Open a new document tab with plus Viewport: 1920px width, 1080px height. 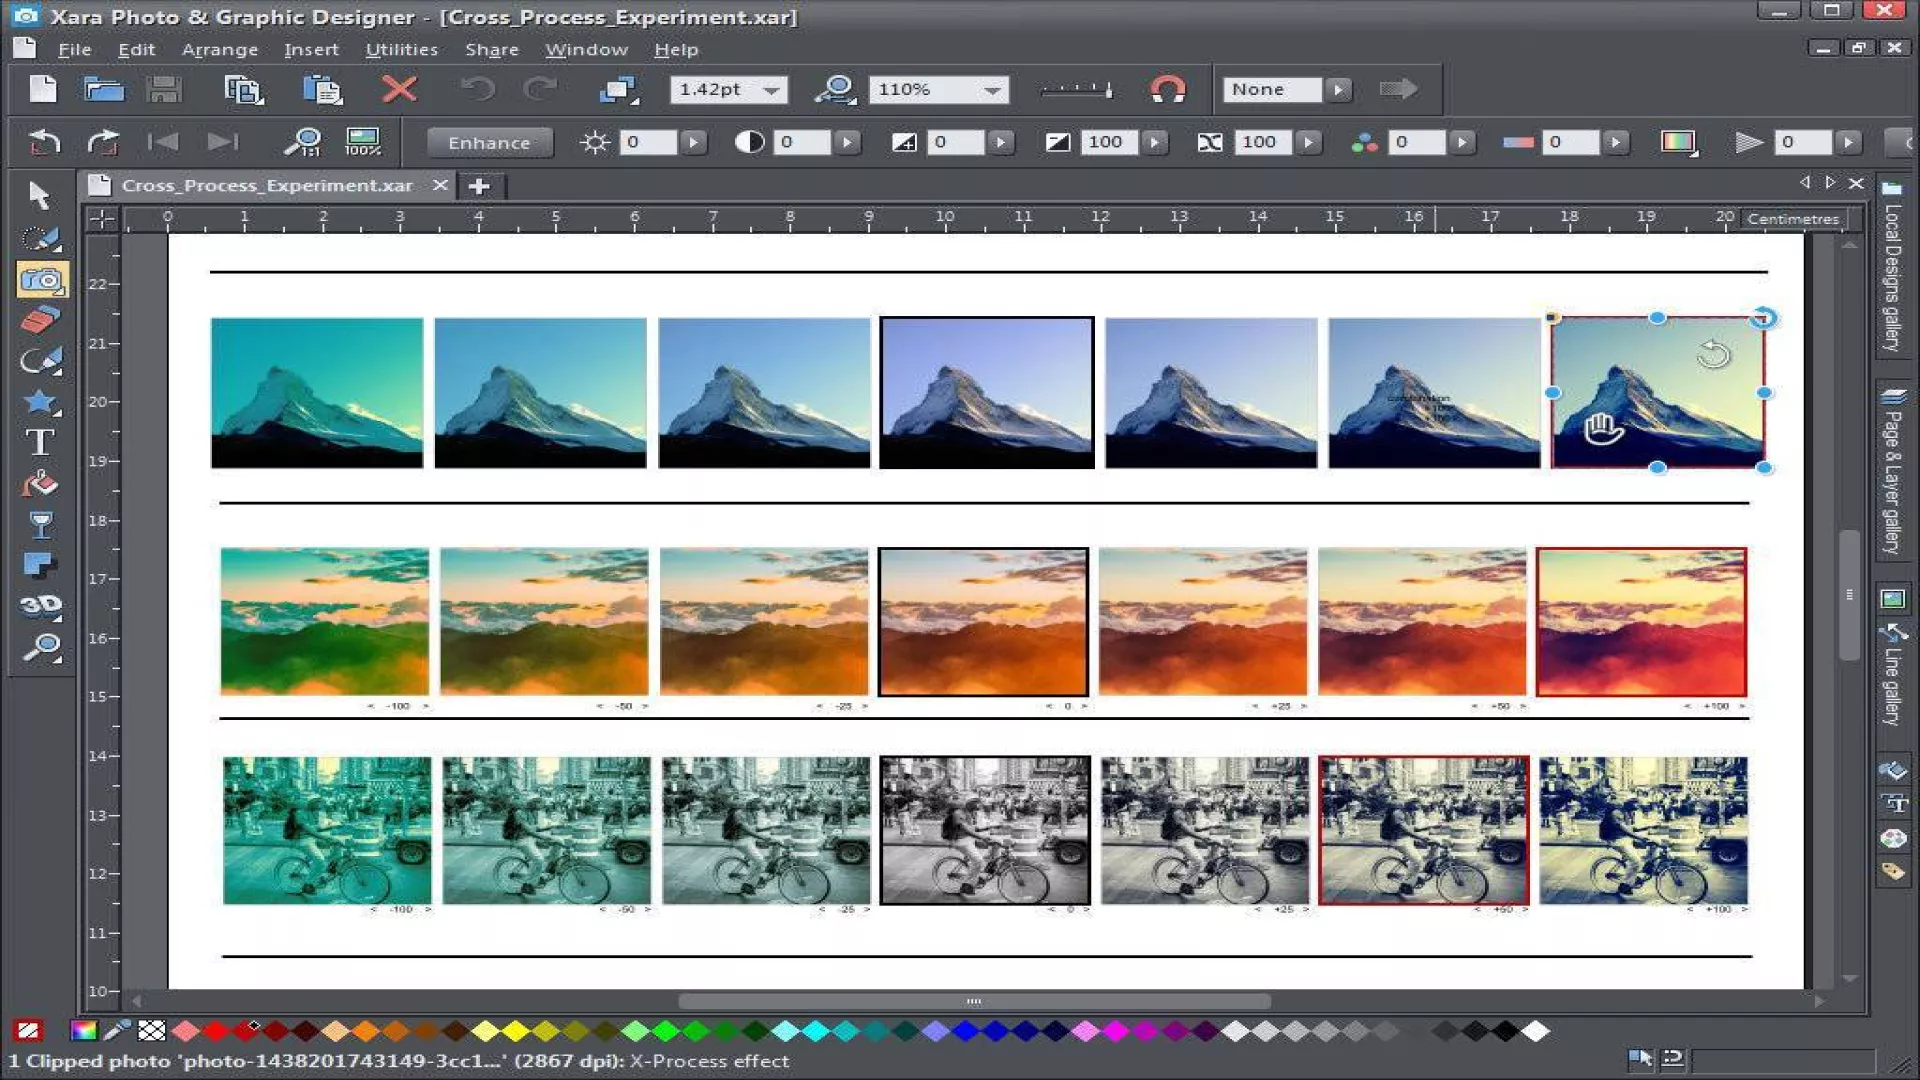[479, 186]
